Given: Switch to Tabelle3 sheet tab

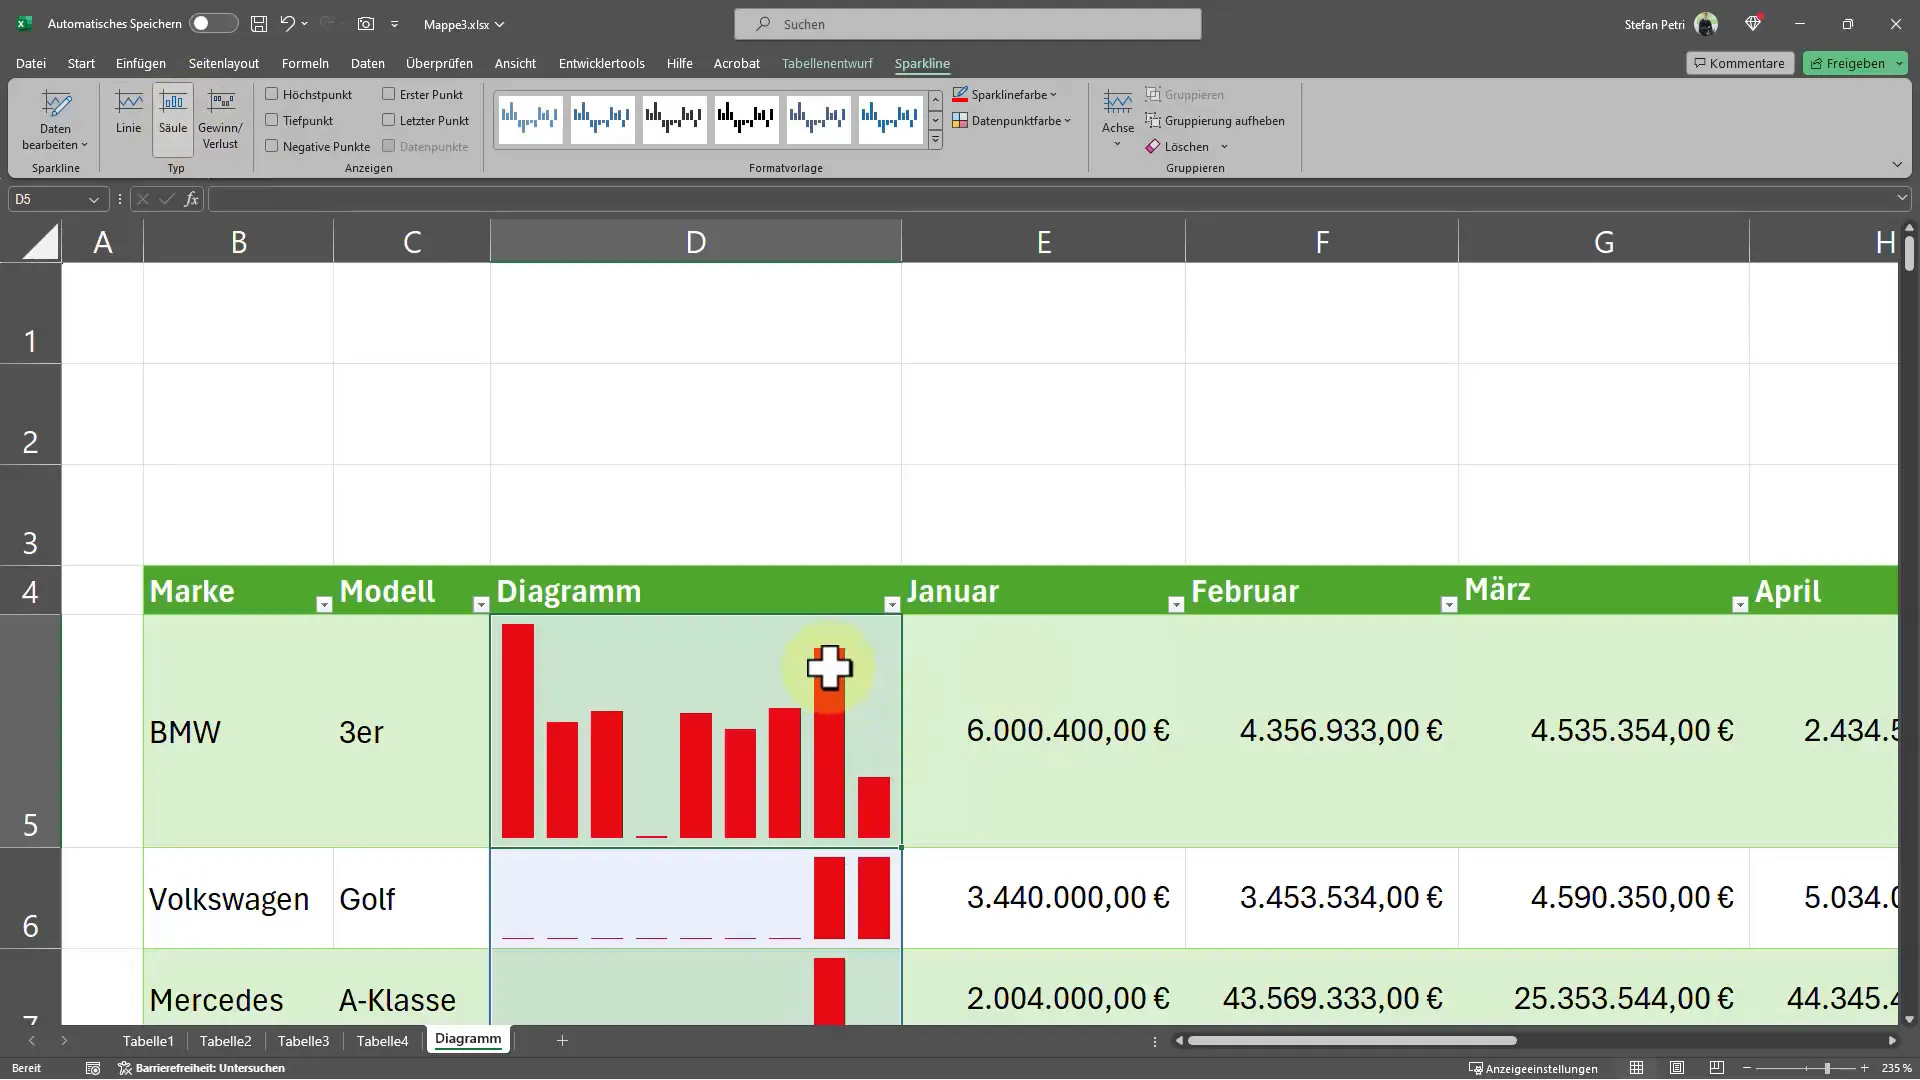Looking at the screenshot, I should 303,1041.
